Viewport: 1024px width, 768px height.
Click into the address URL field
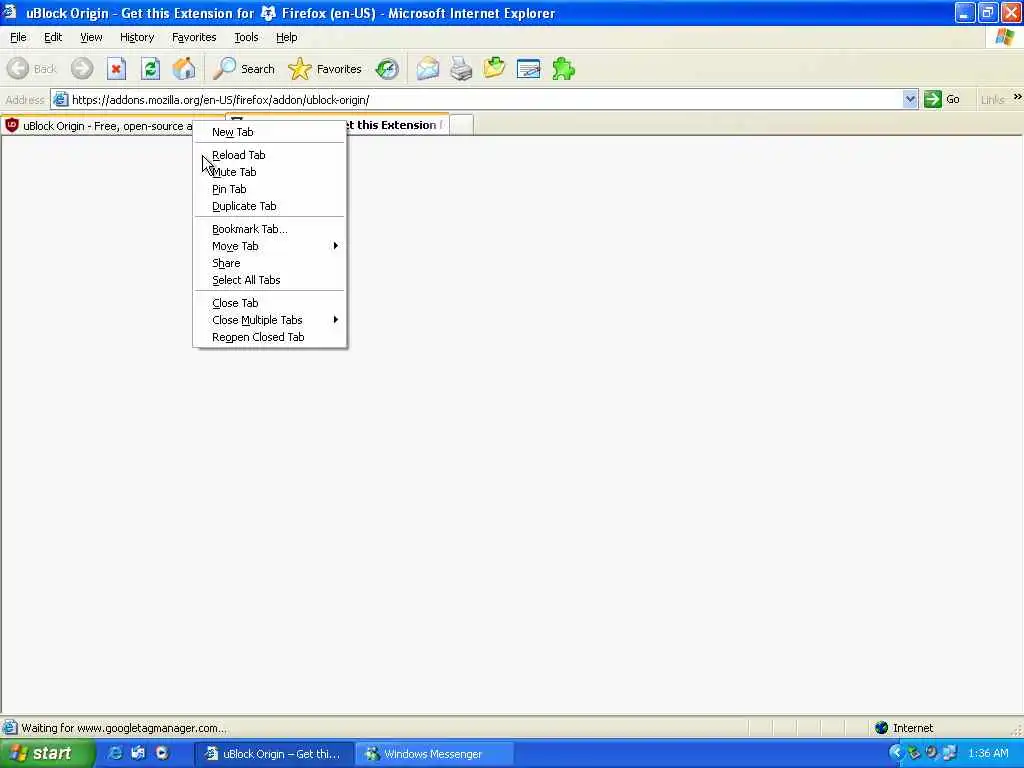[483, 99]
